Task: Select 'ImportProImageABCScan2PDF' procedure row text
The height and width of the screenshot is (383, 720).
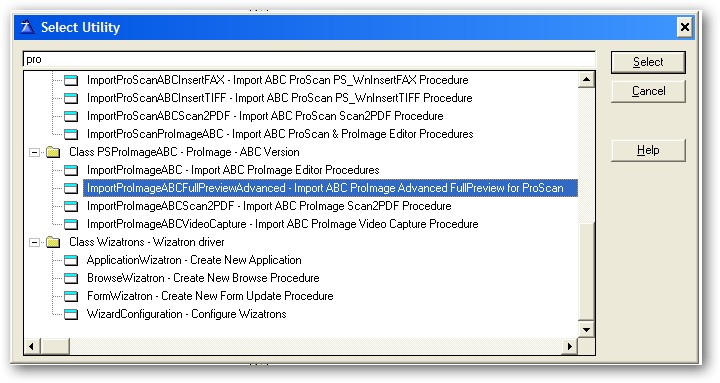Action: 269,206
